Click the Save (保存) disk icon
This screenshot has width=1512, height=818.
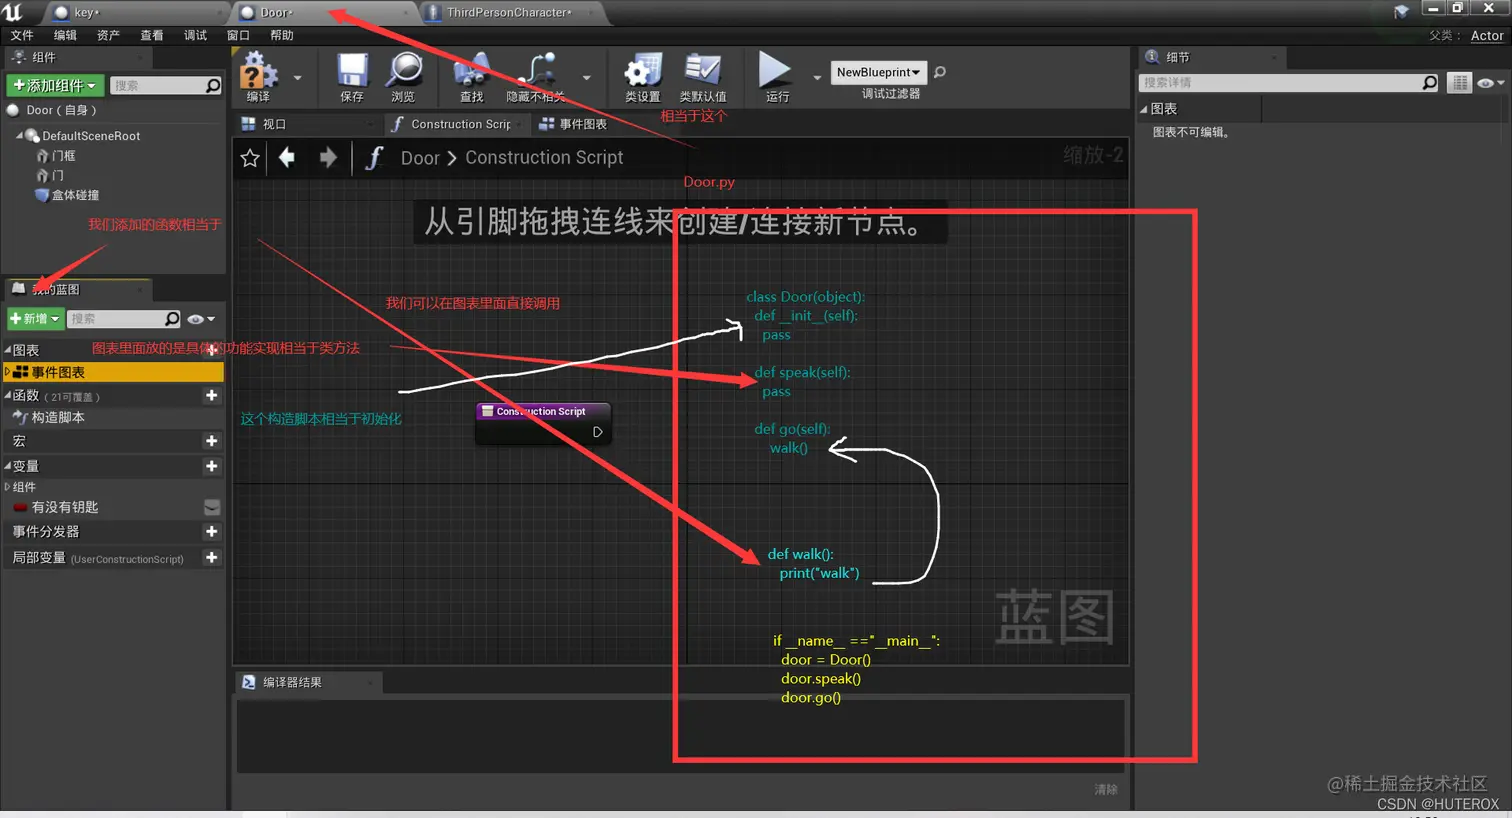(351, 71)
